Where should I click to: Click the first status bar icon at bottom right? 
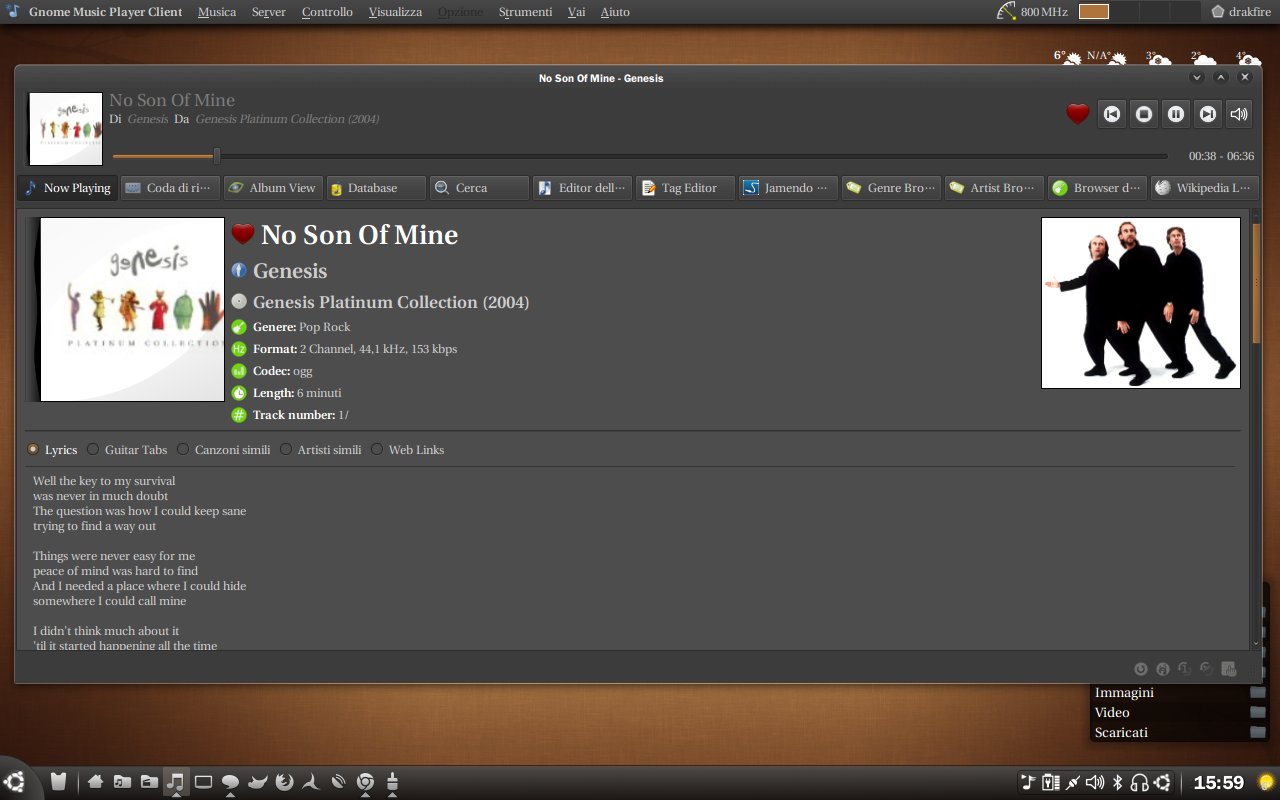pos(1140,669)
